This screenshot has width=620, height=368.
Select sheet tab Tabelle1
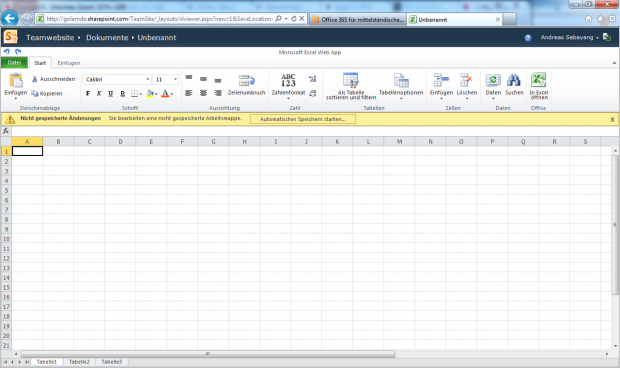point(47,362)
